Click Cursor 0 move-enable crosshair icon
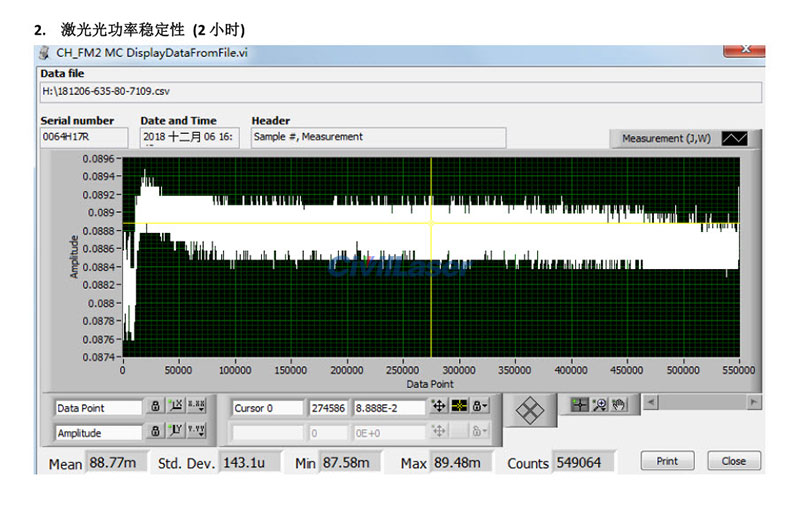Viewport: 800px width, 532px height. pyautogui.click(x=438, y=407)
